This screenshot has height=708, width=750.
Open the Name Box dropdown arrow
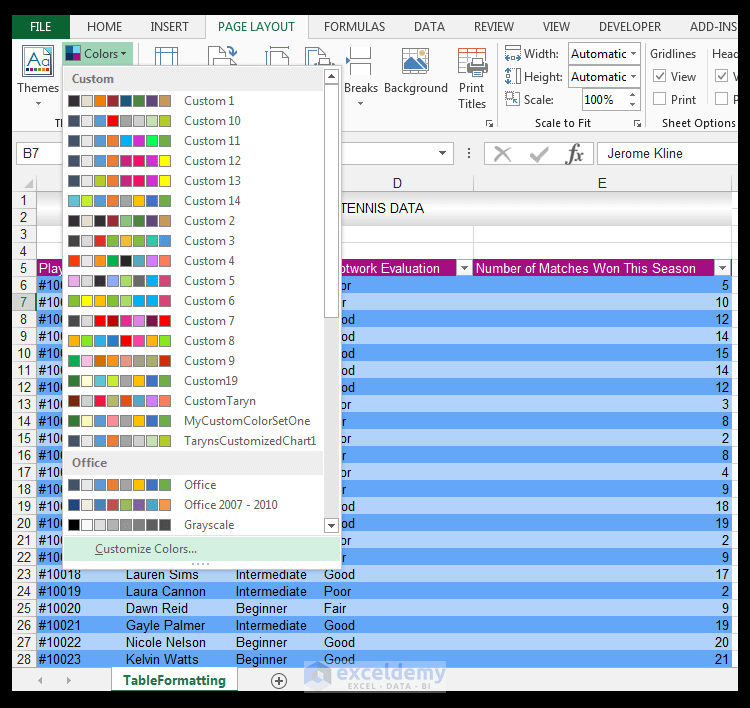click(x=442, y=153)
